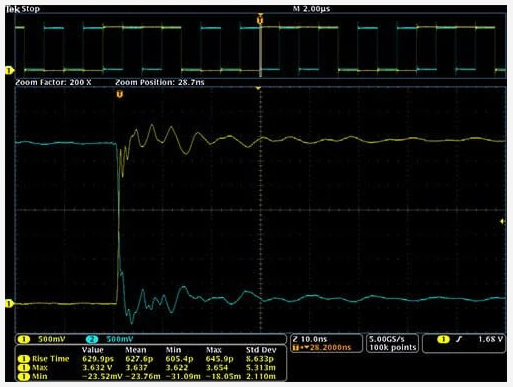Viewport: 513px width, 387px height.
Task: Select the cyan channel 2 badge
Action: [92, 339]
